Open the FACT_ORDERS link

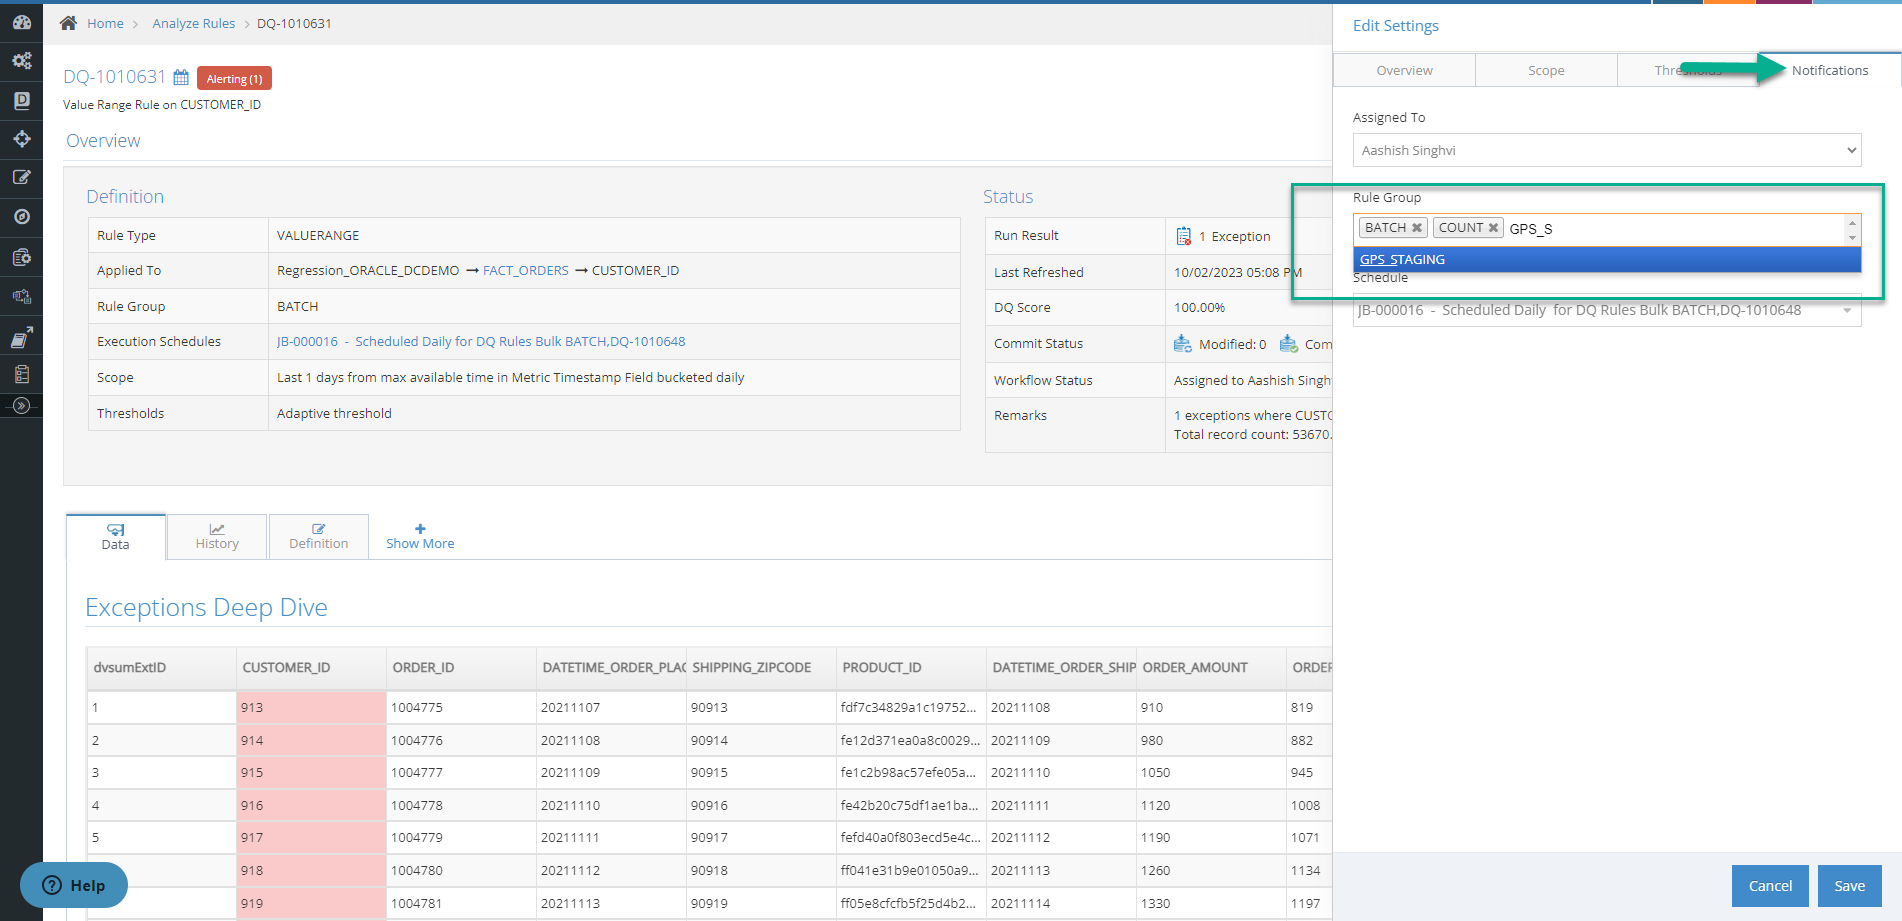[525, 270]
